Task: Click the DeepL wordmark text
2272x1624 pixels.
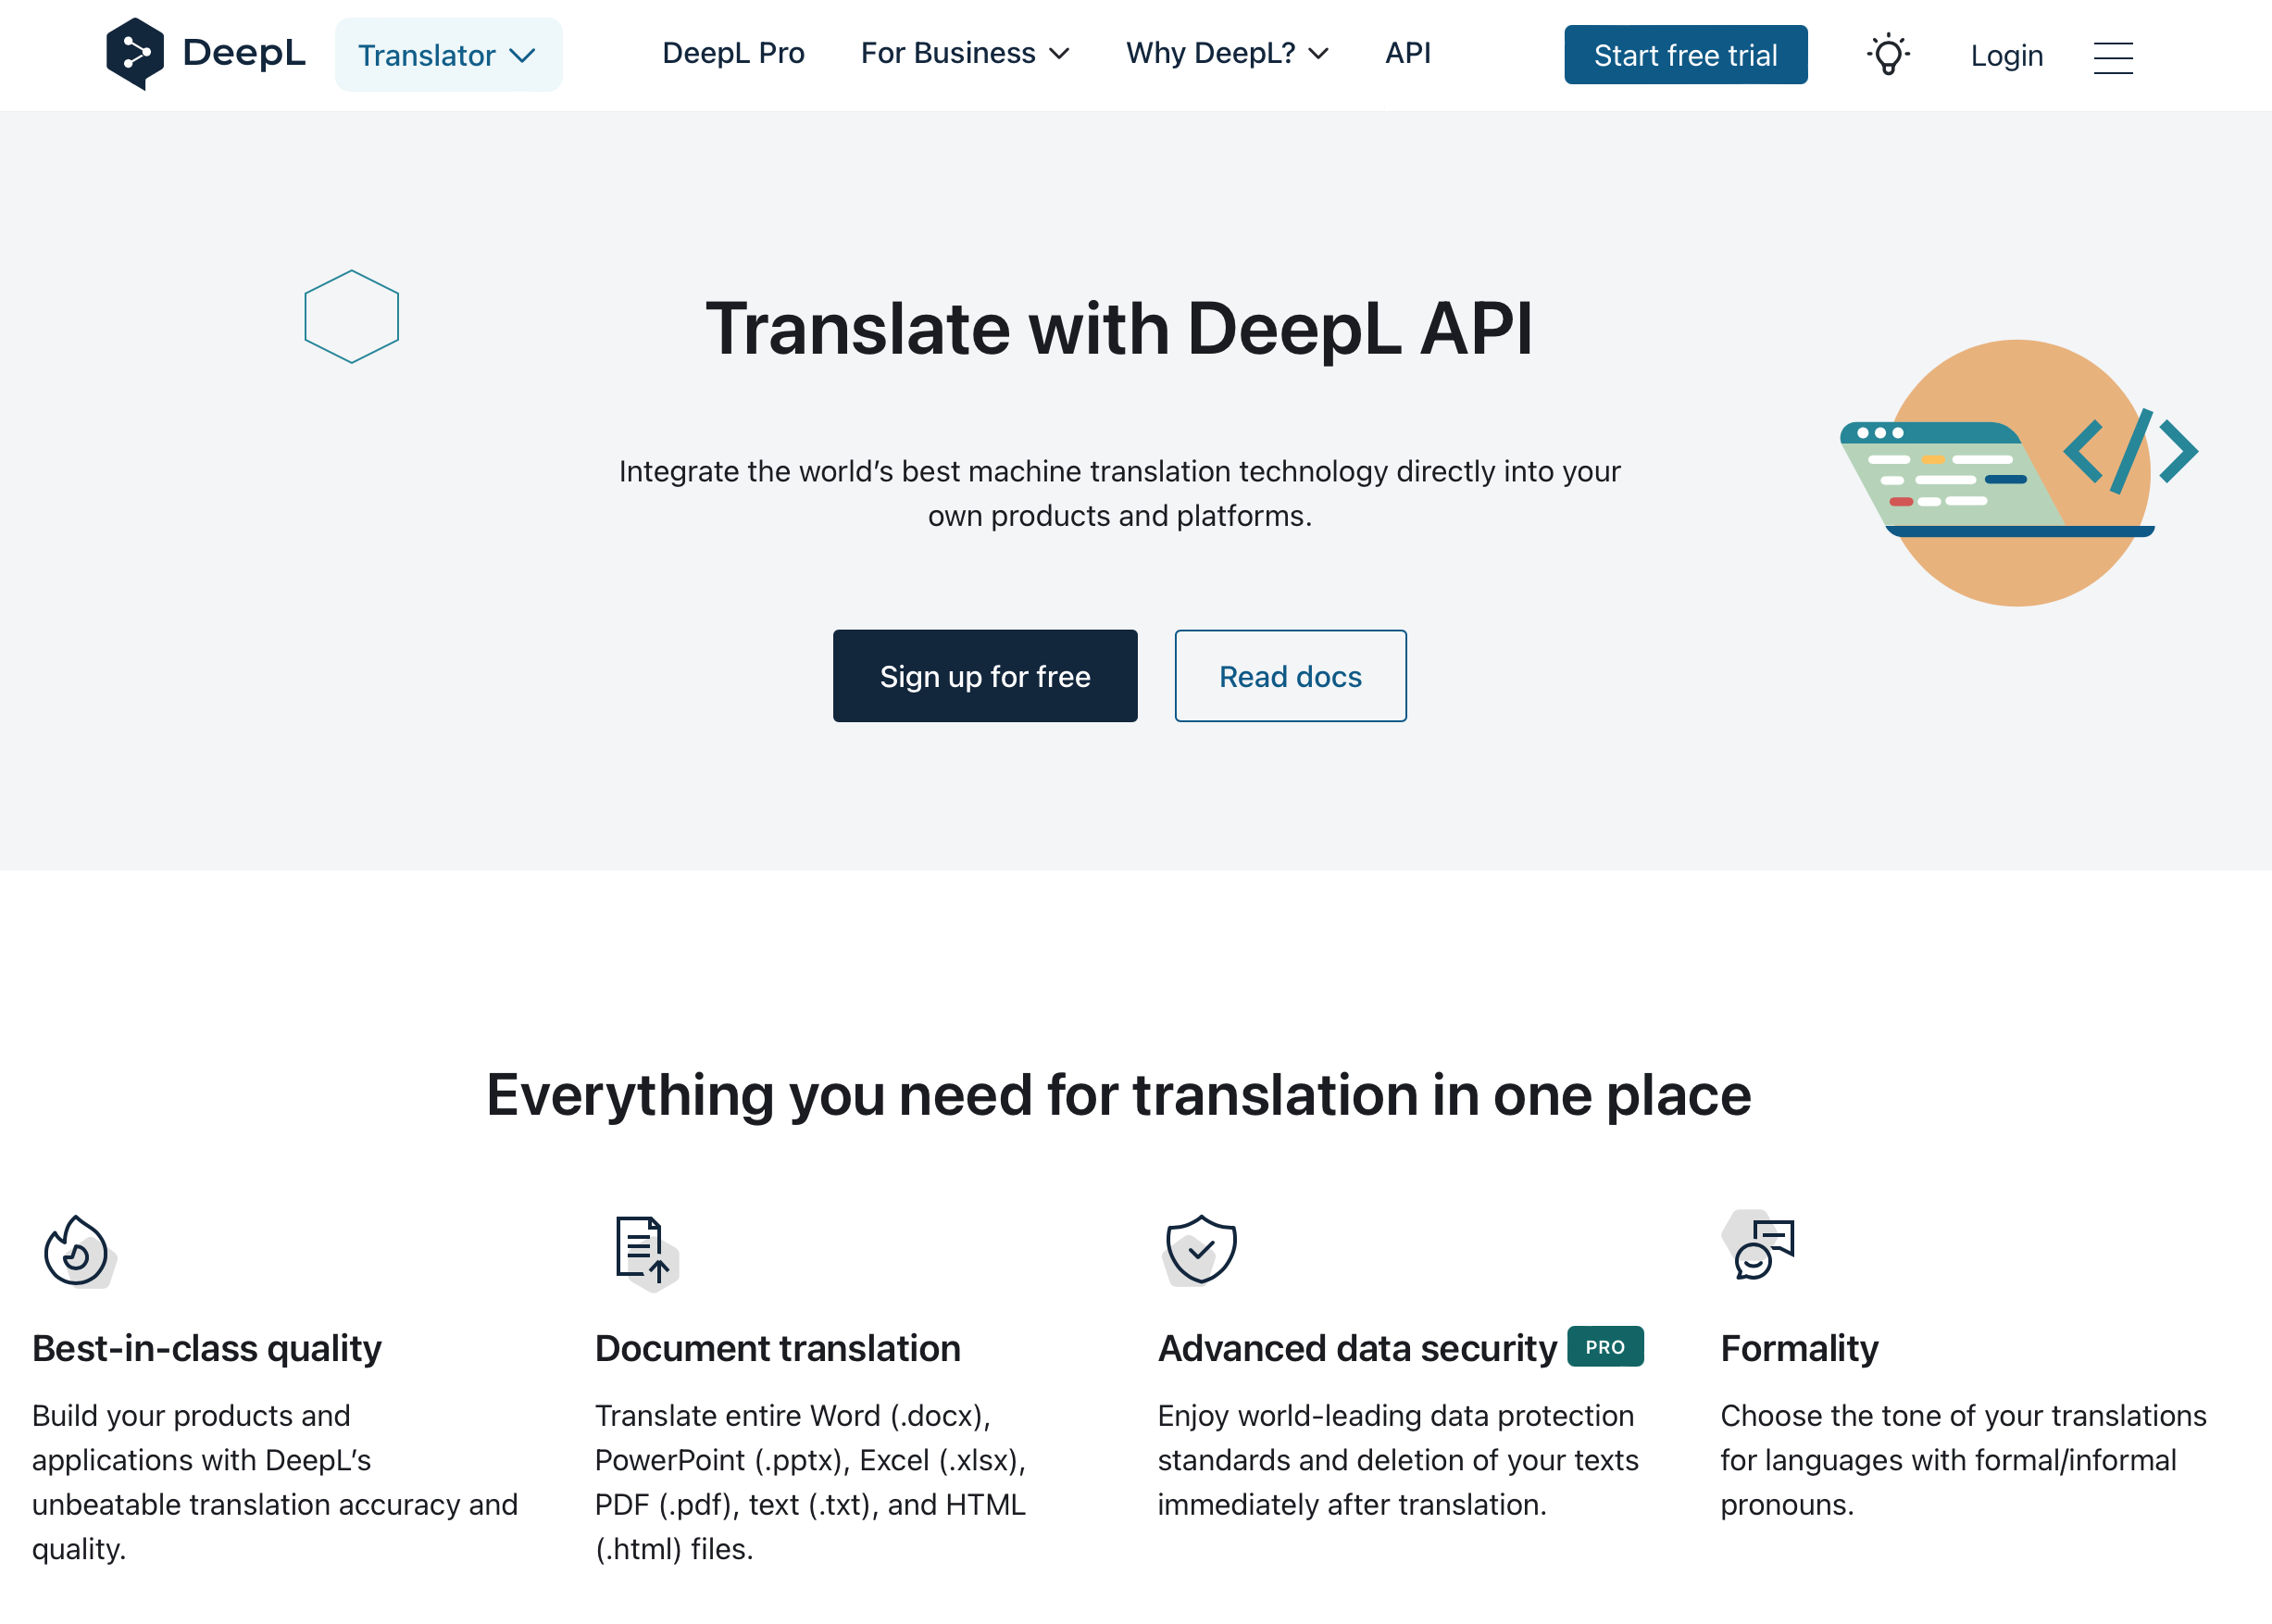Action: (x=244, y=53)
